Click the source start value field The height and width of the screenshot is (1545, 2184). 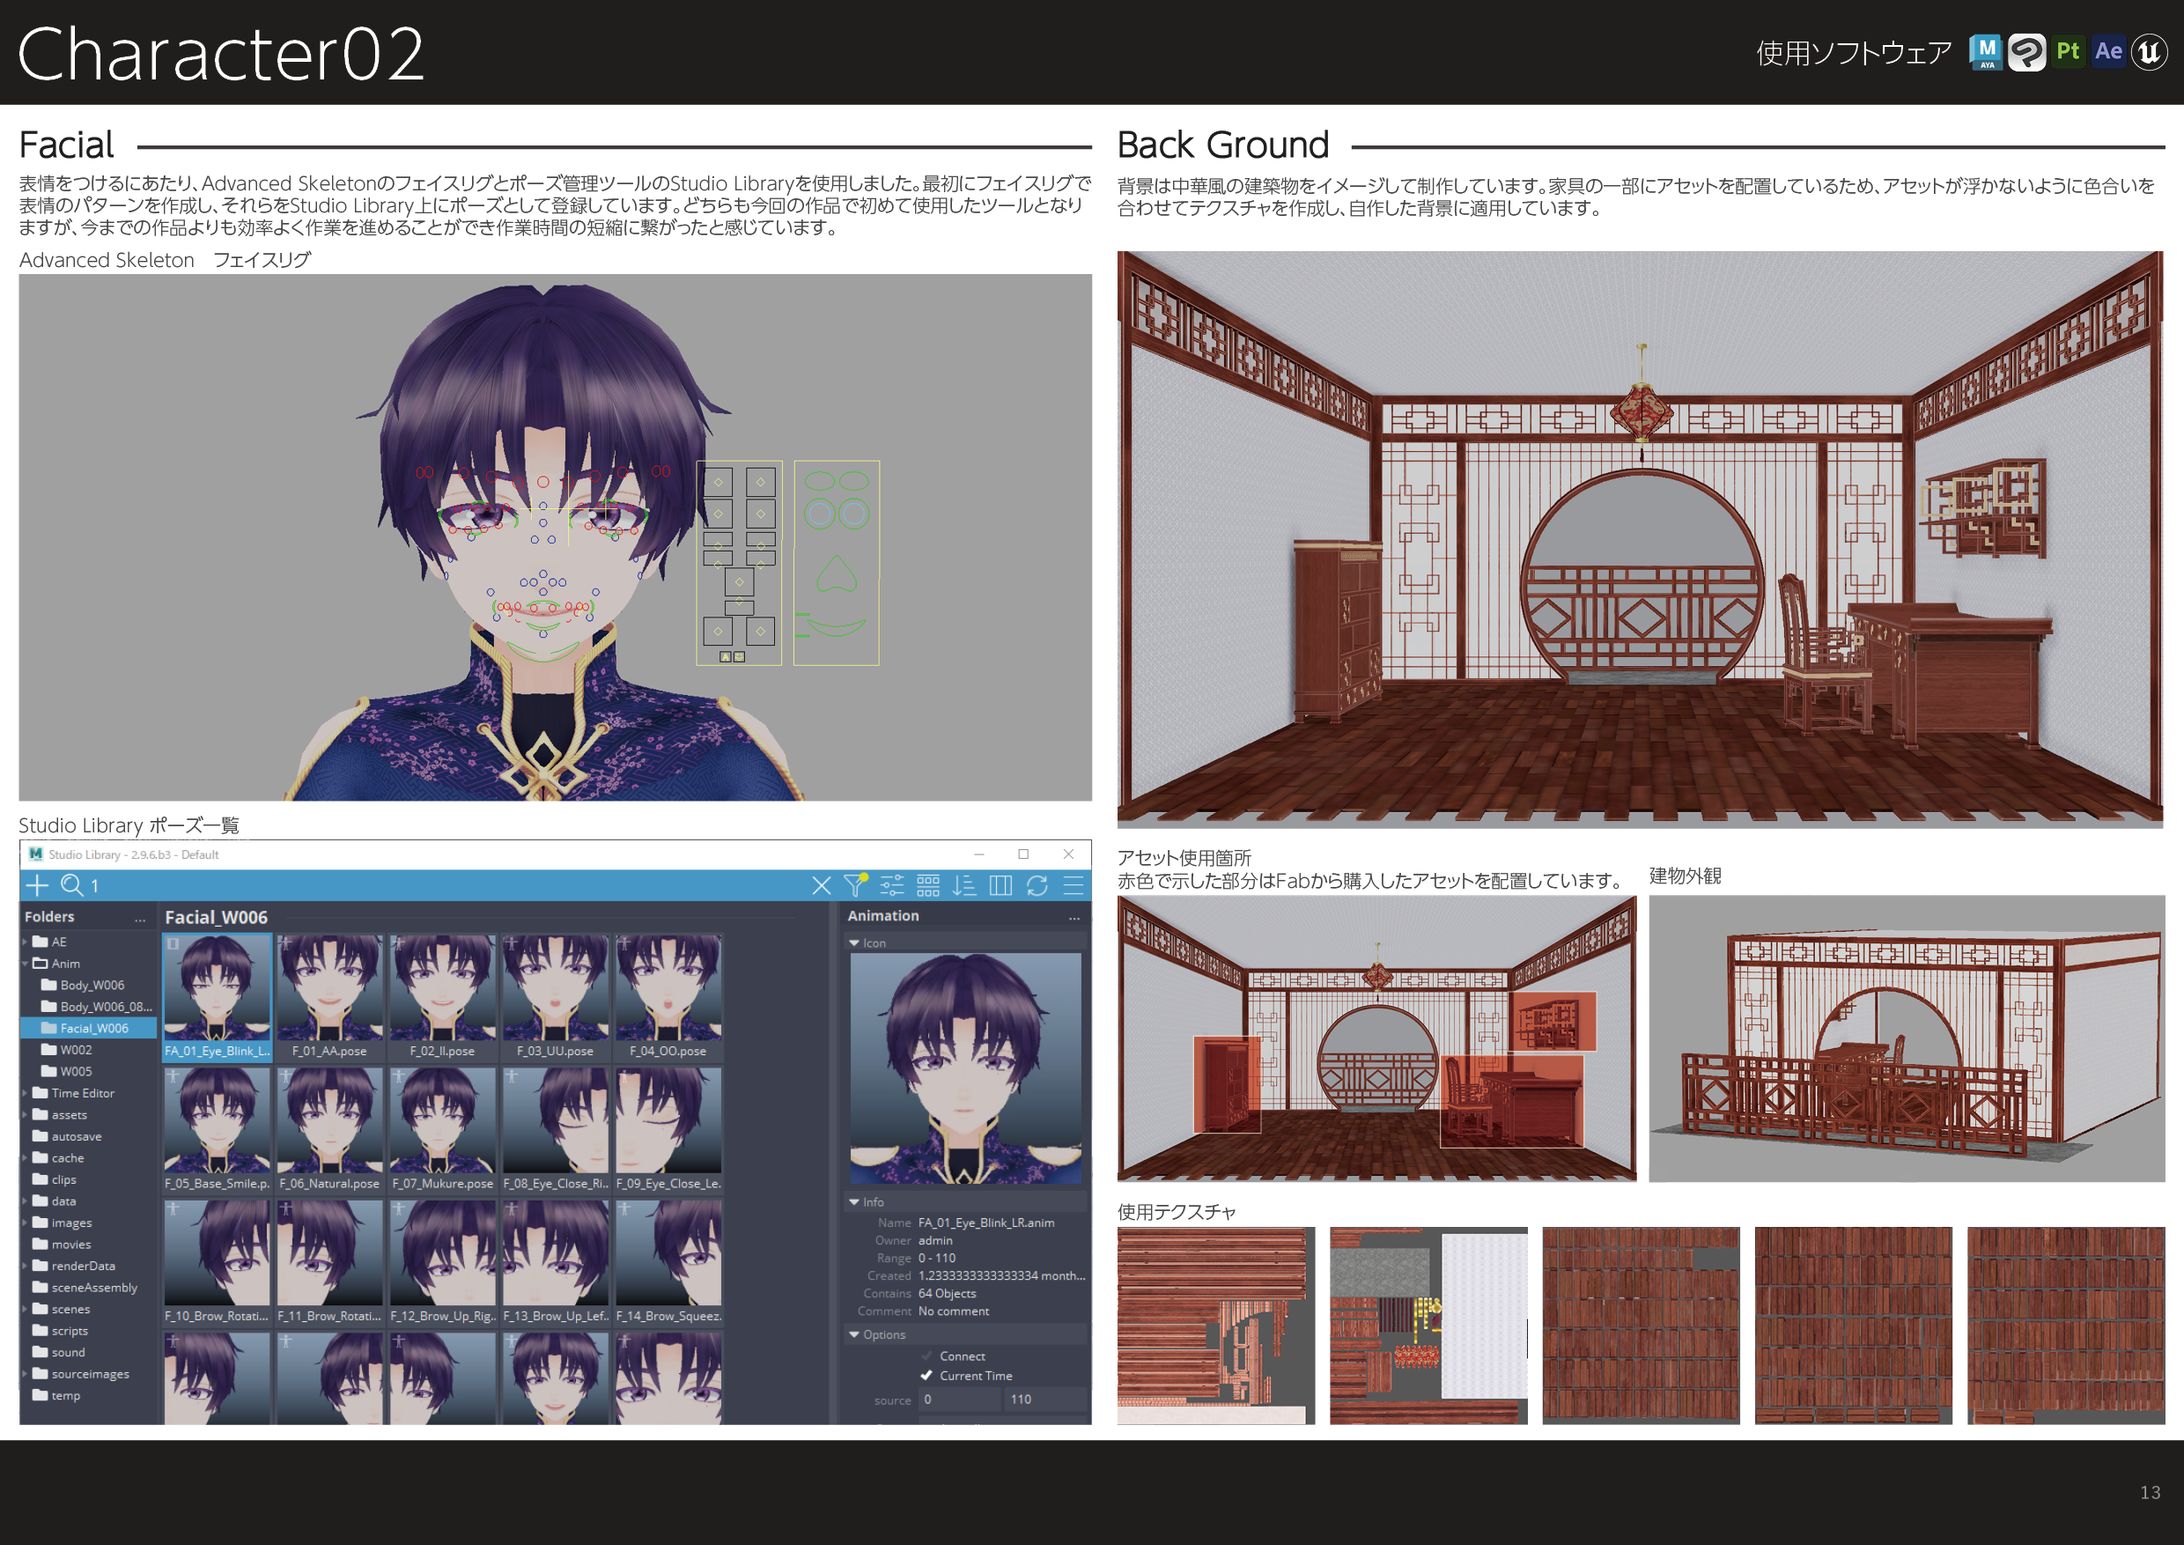pyautogui.click(x=958, y=1399)
